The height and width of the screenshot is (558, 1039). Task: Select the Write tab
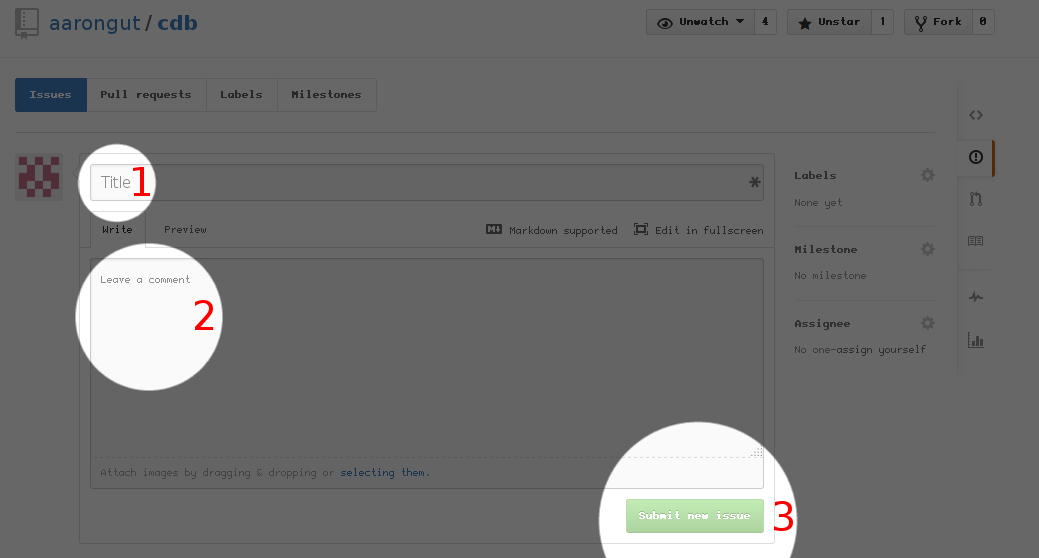(117, 230)
